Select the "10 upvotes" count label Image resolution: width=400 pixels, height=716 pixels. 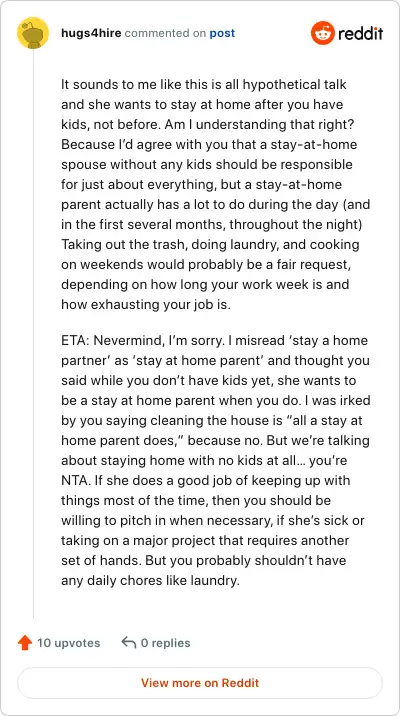pos(68,643)
